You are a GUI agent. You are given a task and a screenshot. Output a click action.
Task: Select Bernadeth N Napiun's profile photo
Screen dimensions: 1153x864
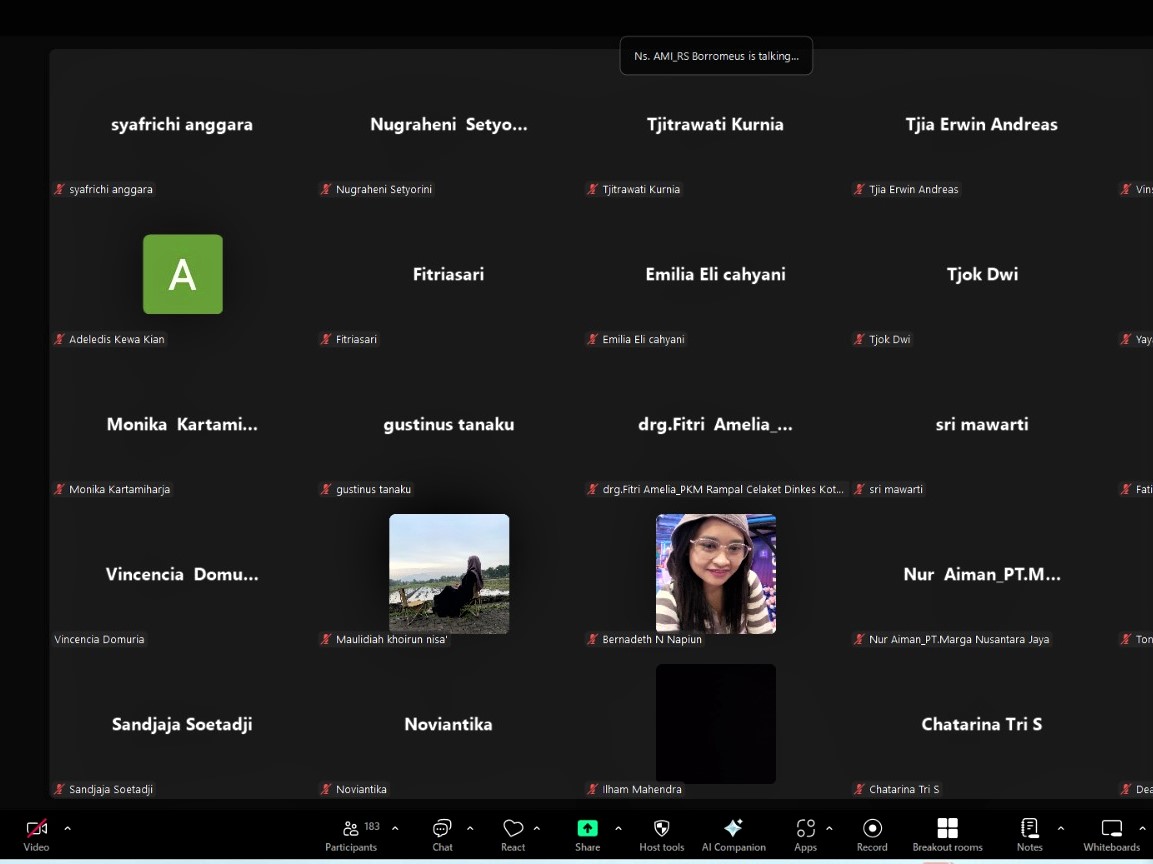(715, 574)
